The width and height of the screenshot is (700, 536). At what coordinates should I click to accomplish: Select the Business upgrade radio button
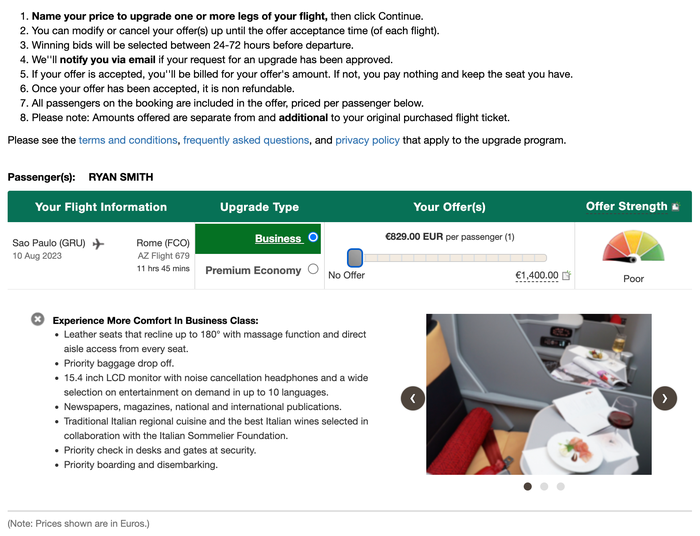[313, 237]
